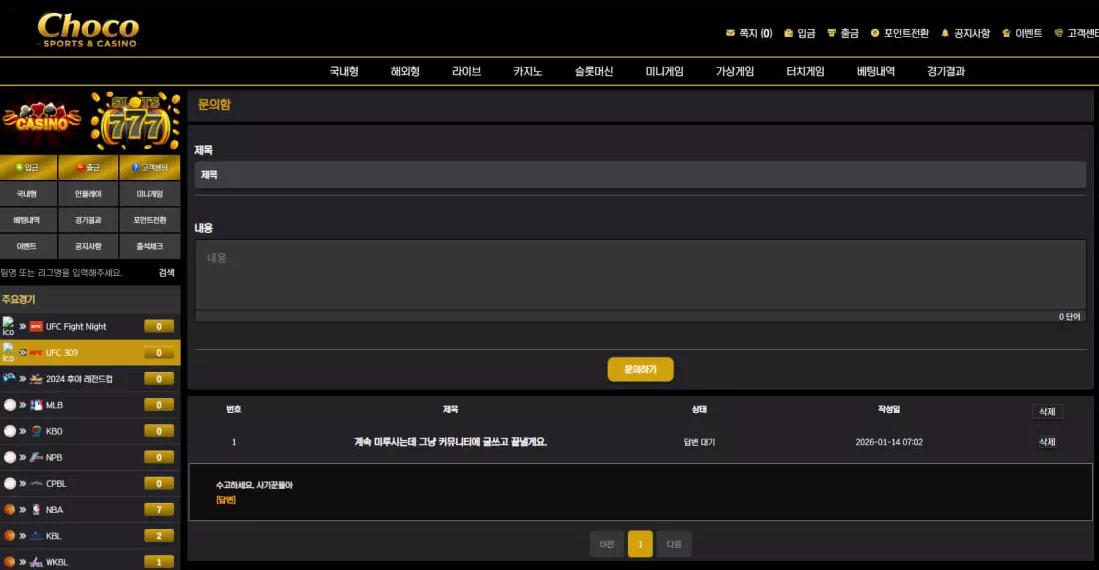The image size is (1099, 570).
Task: Expand the UFC Fight Night league row
Action: (x=90, y=326)
